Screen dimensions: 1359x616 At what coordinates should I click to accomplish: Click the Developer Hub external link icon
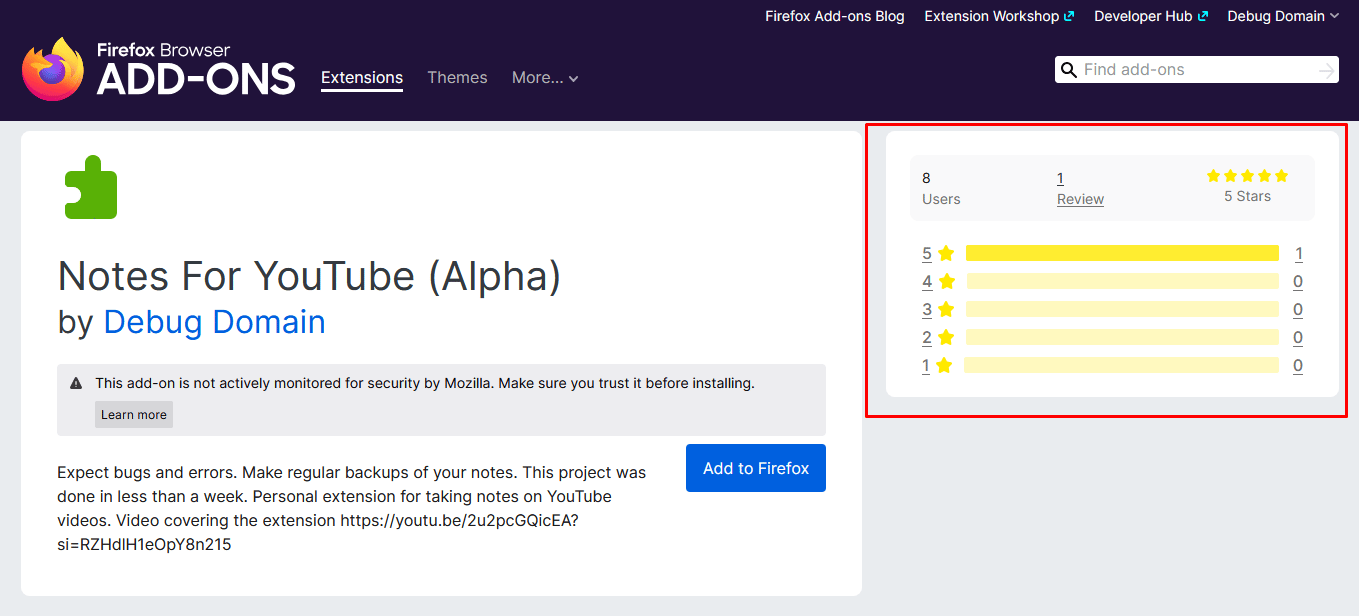(1203, 16)
